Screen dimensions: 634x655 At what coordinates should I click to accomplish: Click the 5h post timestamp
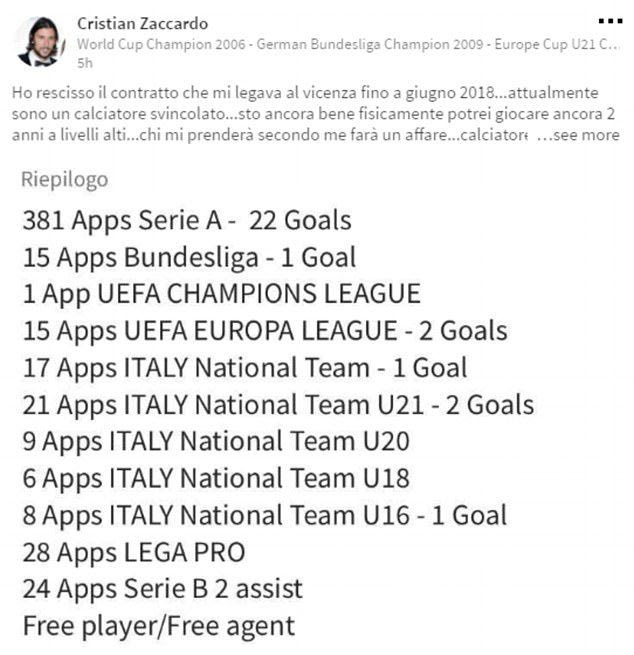click(x=84, y=62)
